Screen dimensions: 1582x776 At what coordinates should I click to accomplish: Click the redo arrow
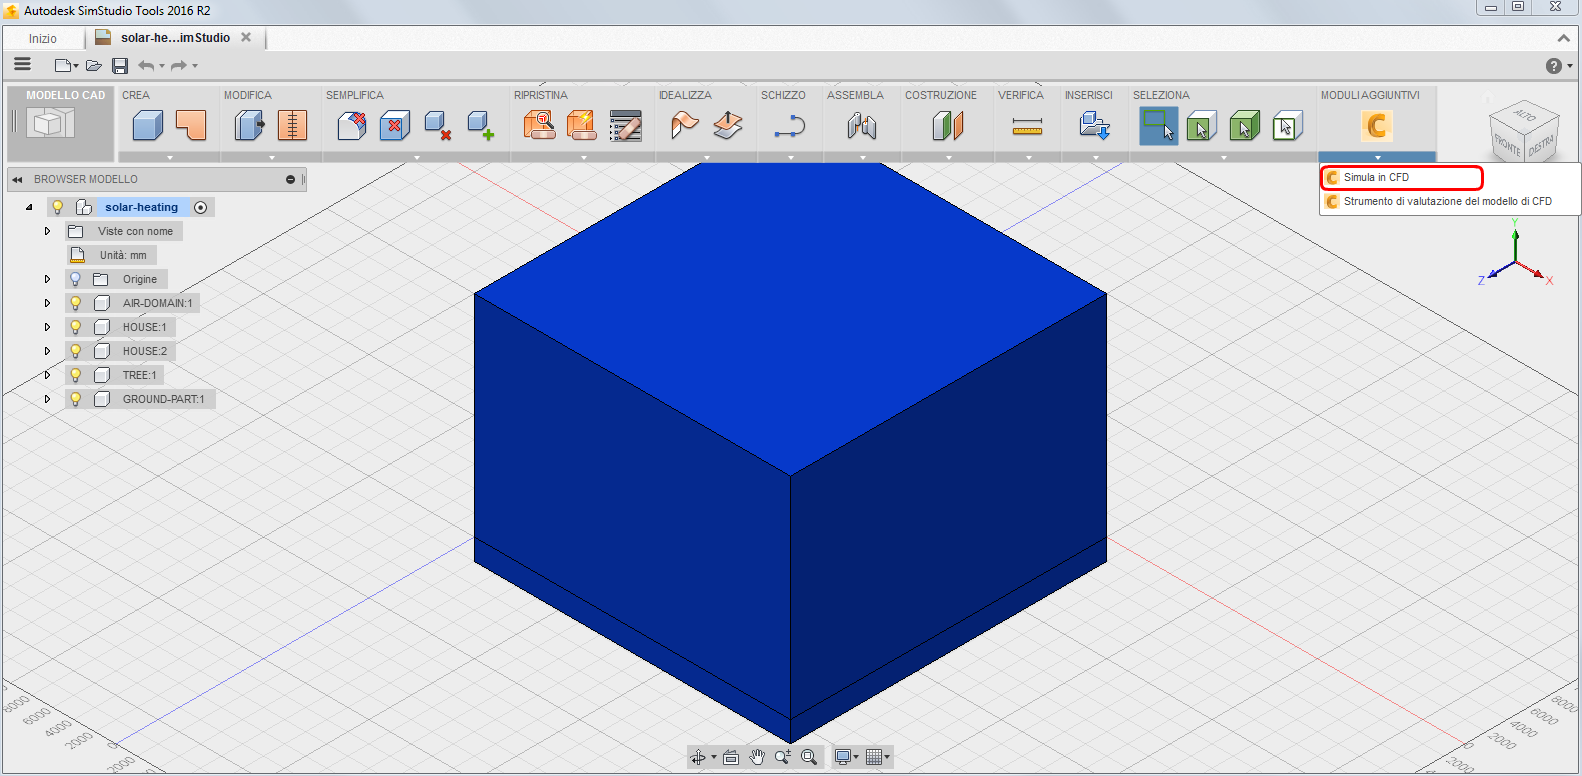[x=179, y=66]
